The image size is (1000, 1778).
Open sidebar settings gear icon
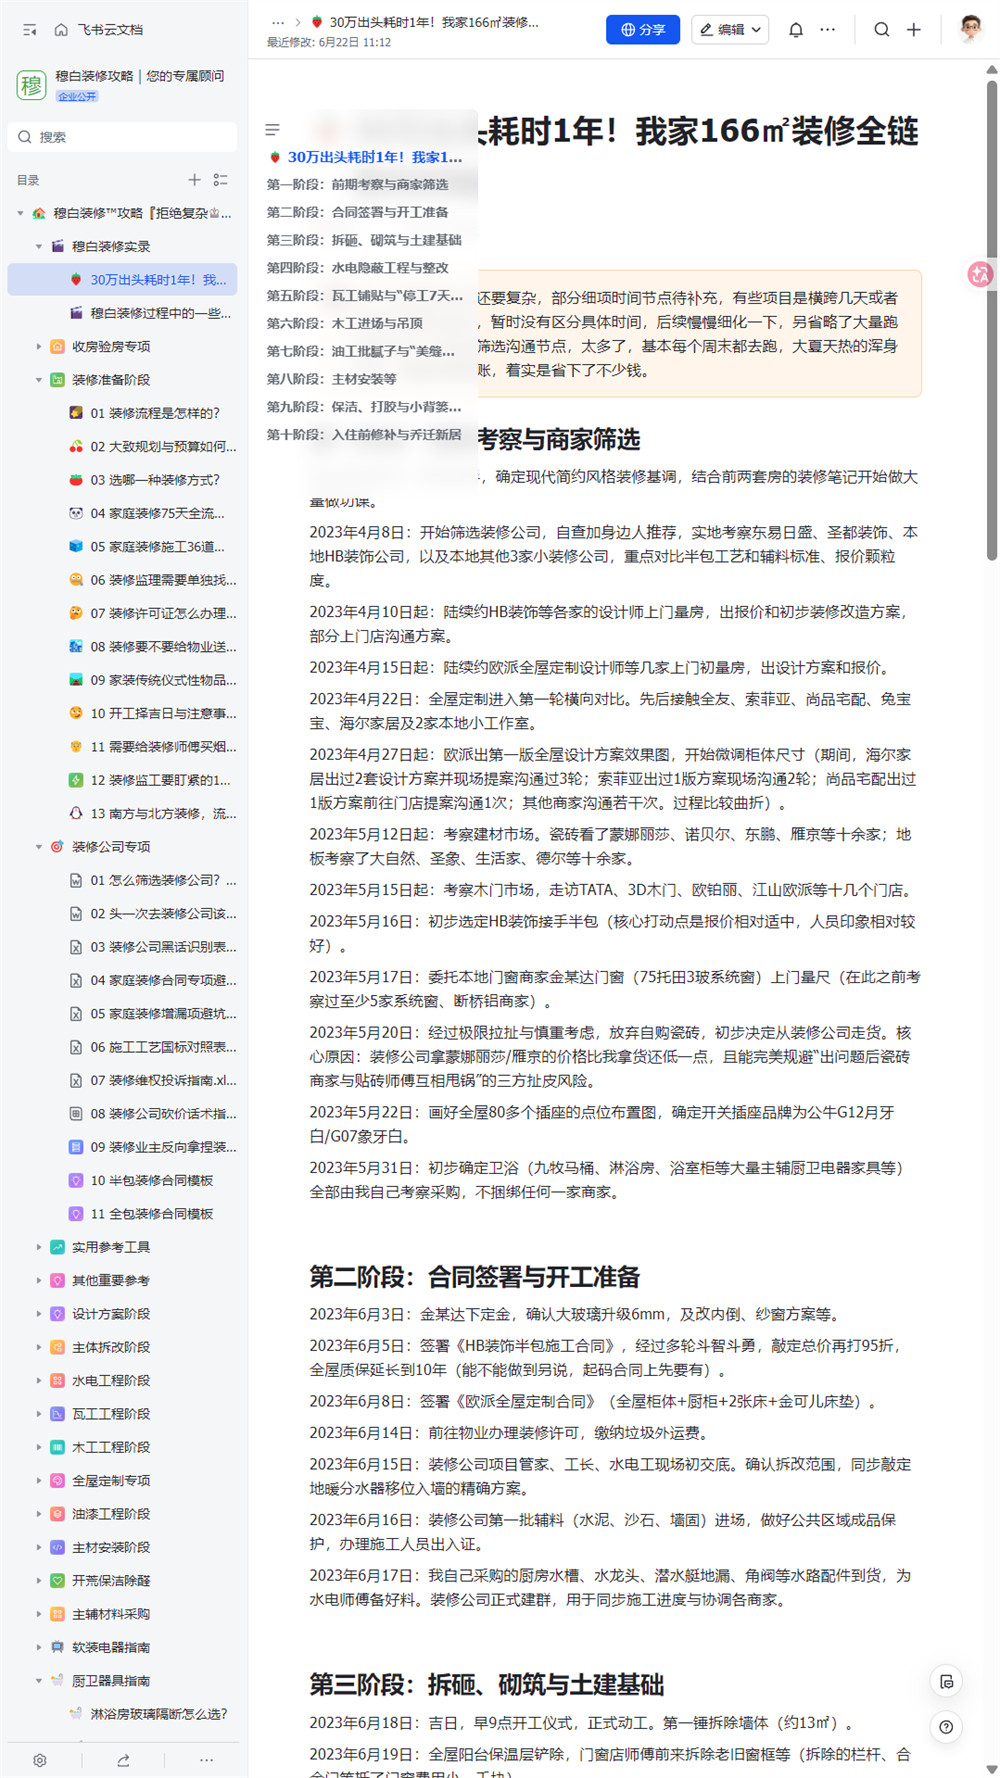click(x=40, y=1760)
